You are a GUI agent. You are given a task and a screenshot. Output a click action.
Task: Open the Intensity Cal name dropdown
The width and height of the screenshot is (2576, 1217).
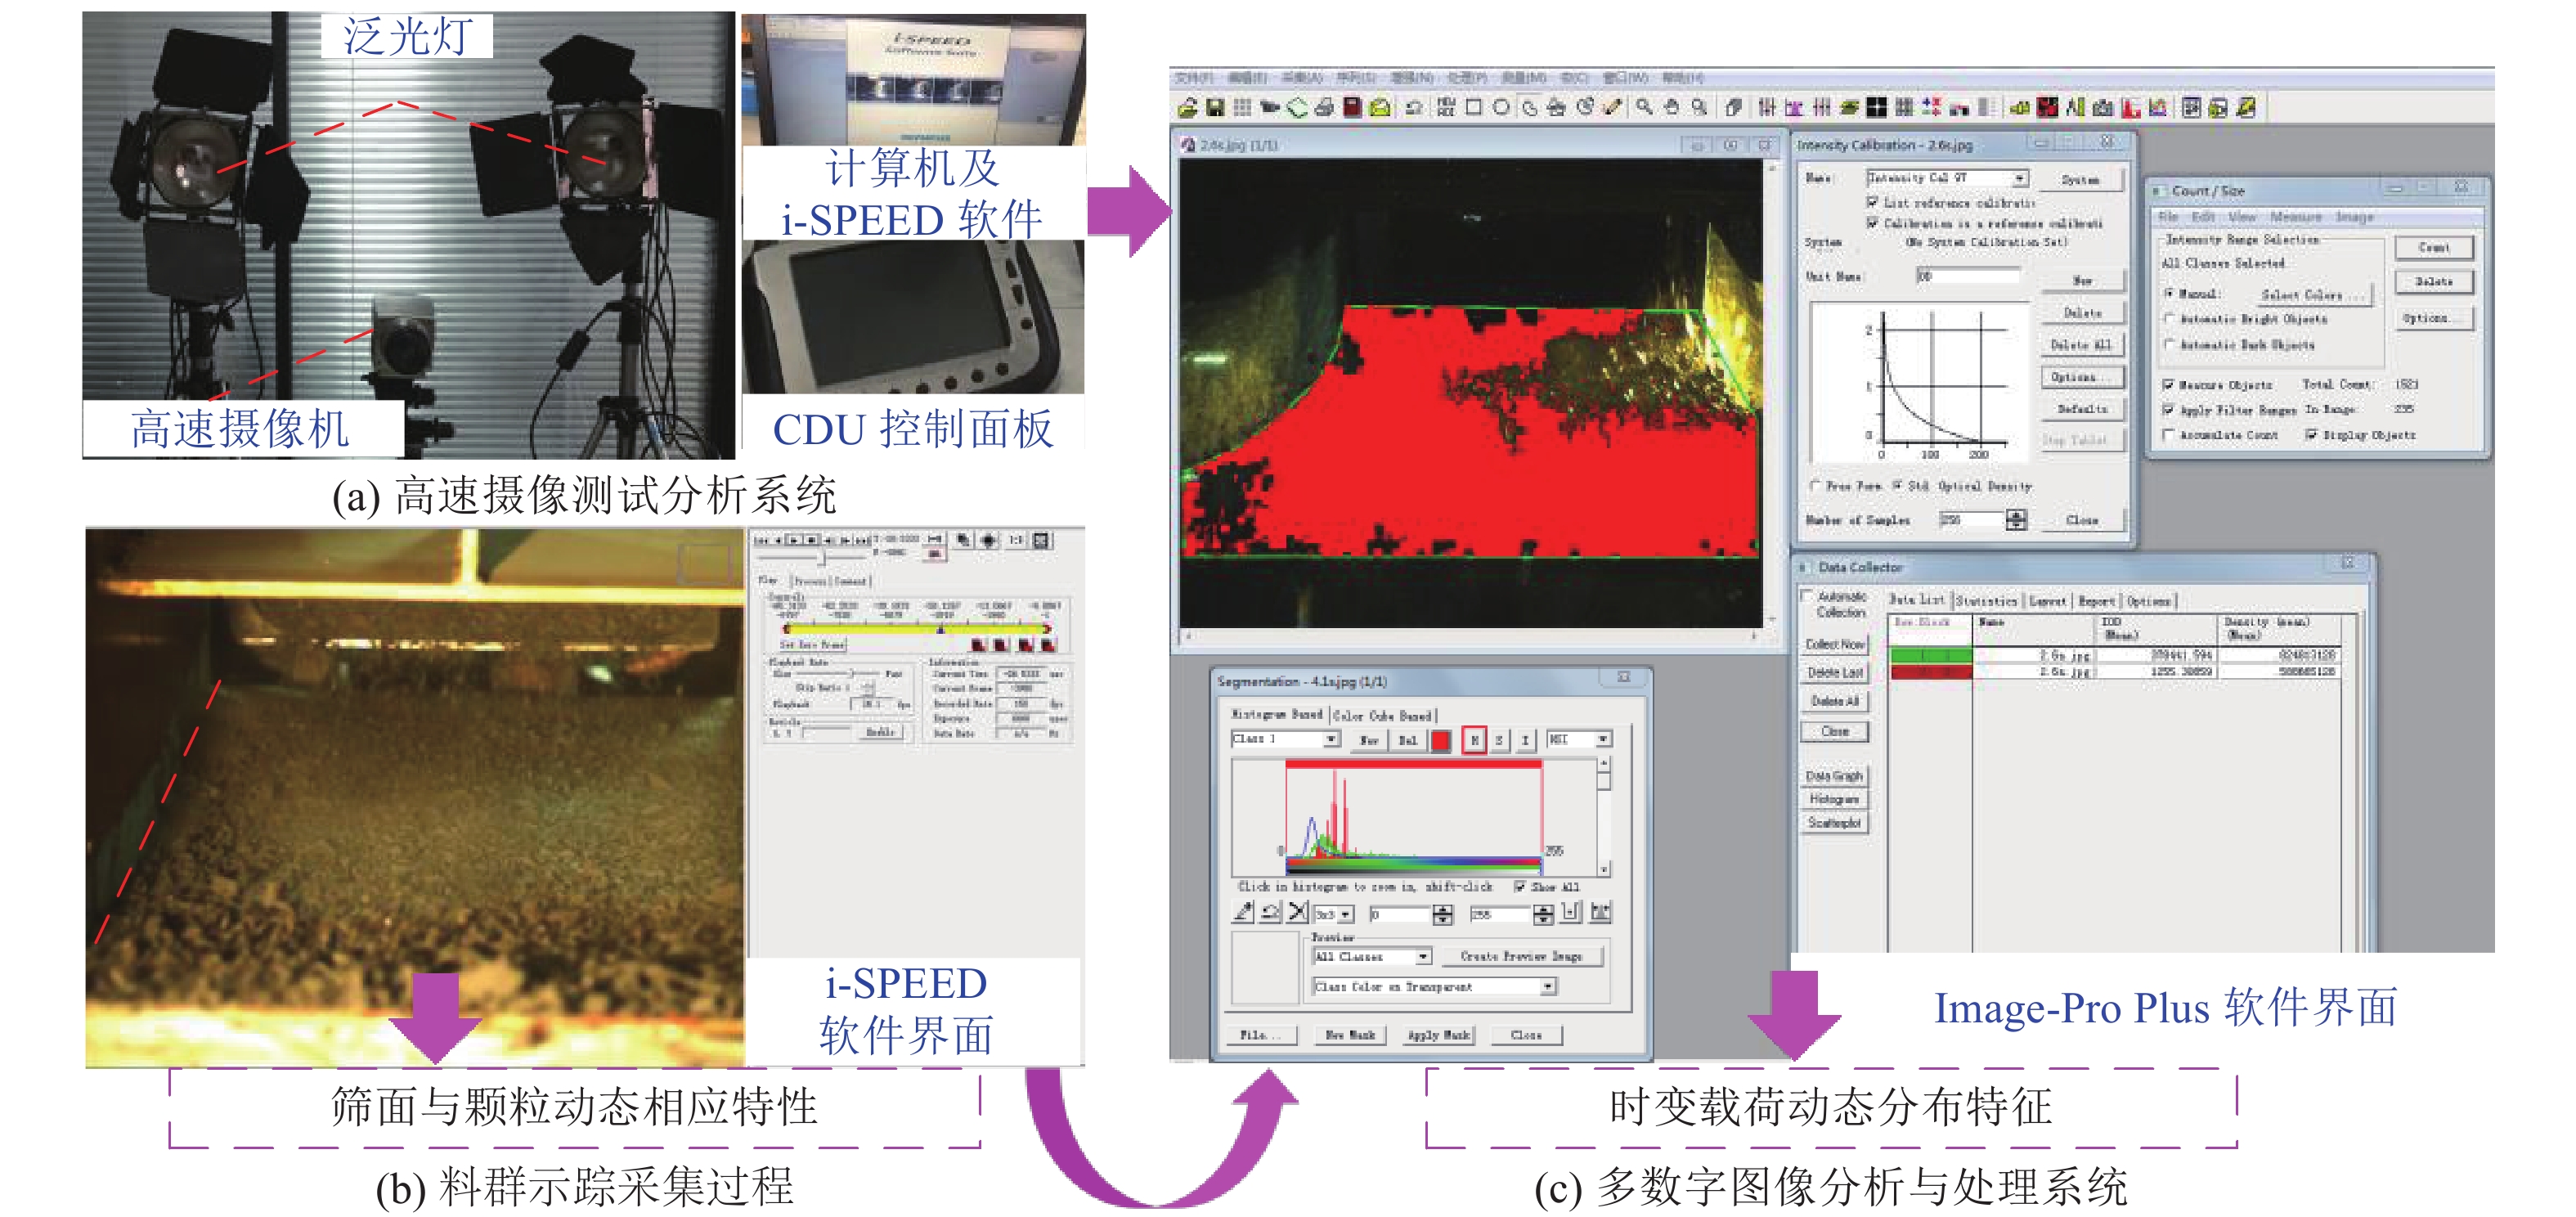click(x=2020, y=178)
